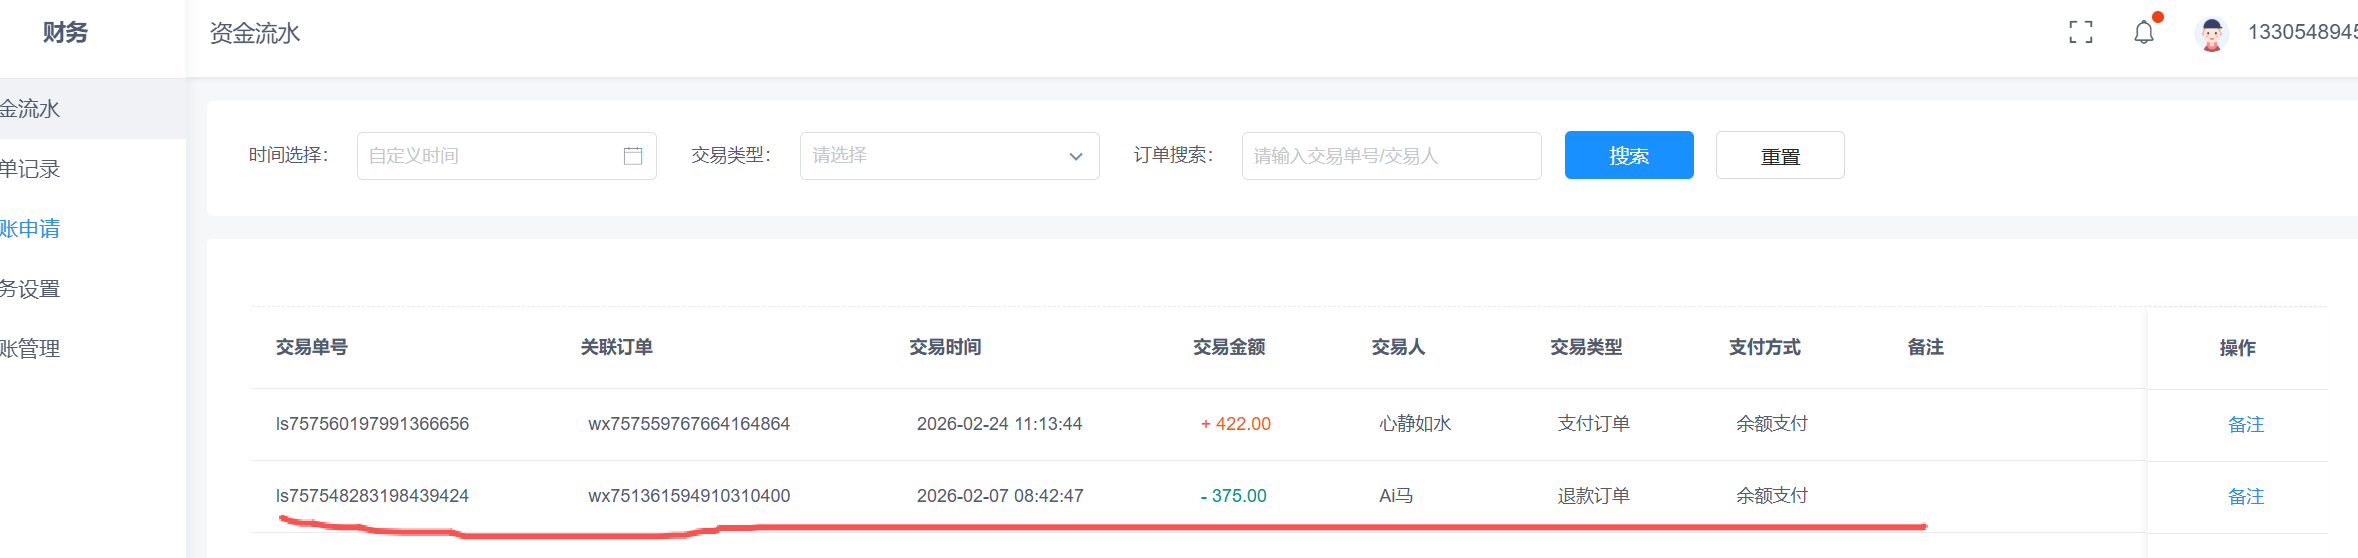The height and width of the screenshot is (558, 2358).
Task: Click order number wx757559767664164864
Action: (x=688, y=424)
